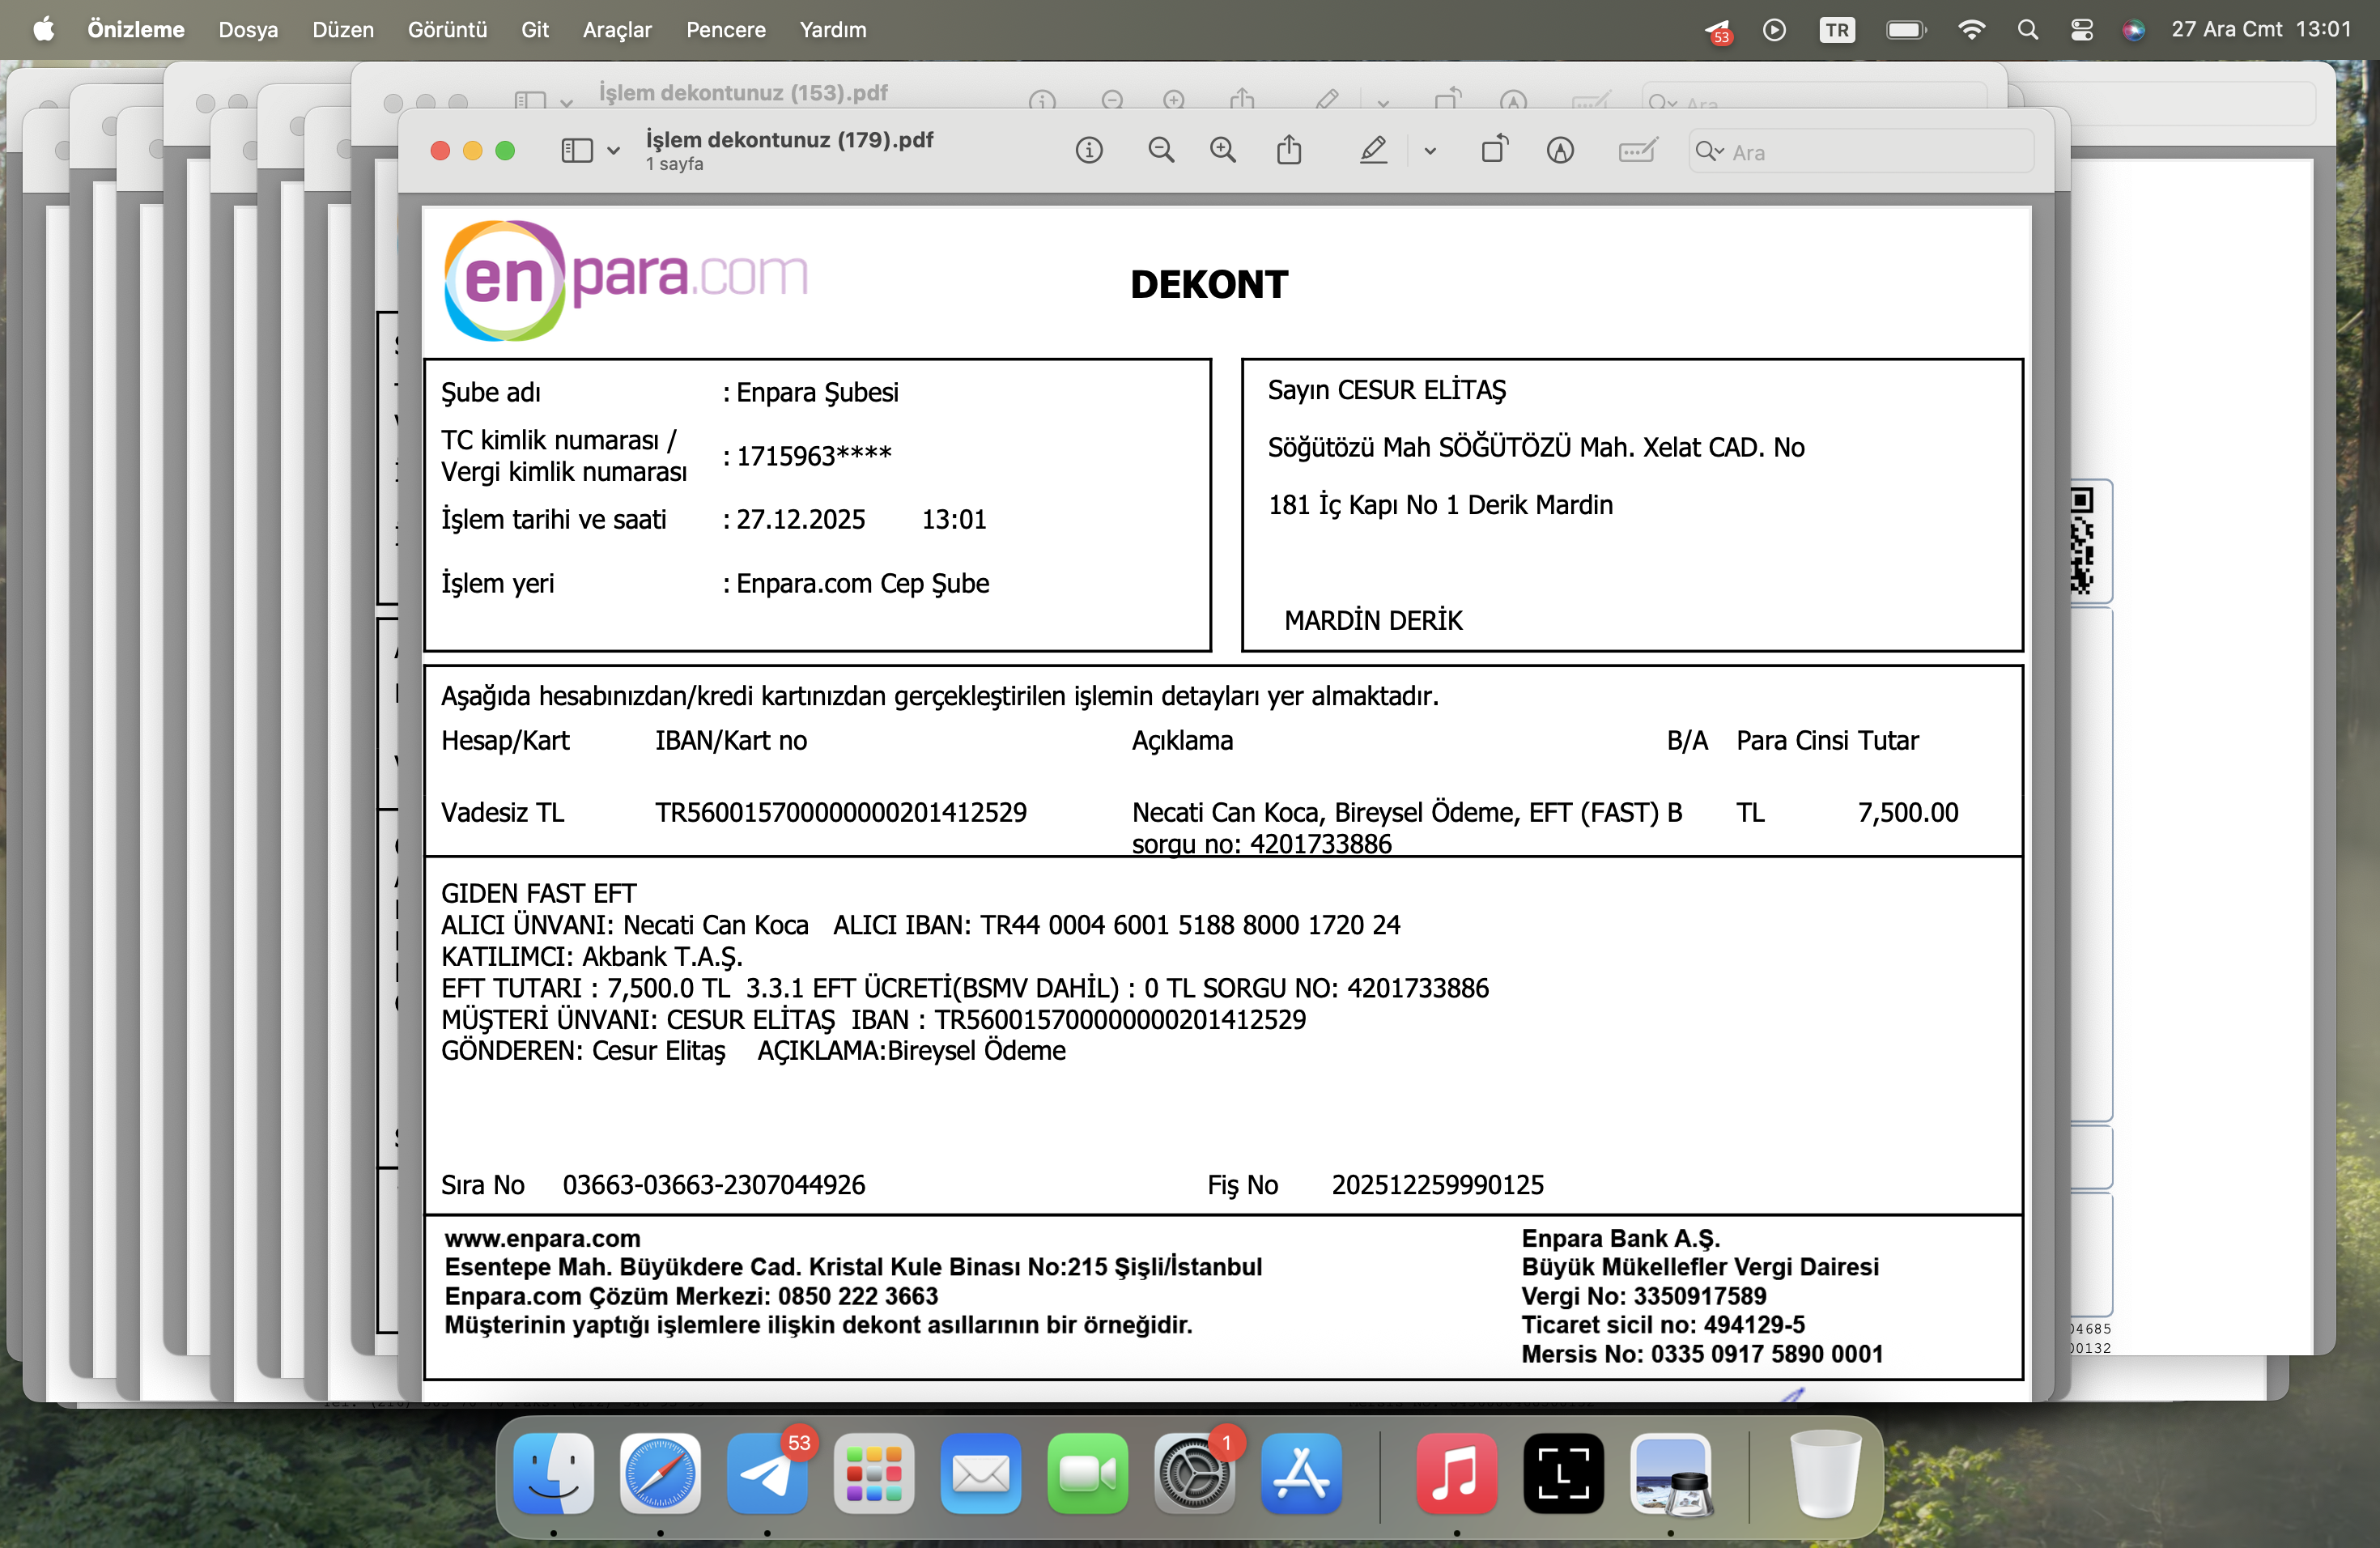Screen dimensions: 2380x1548
Task: Open the Trash in the Dock
Action: [x=1825, y=1473]
